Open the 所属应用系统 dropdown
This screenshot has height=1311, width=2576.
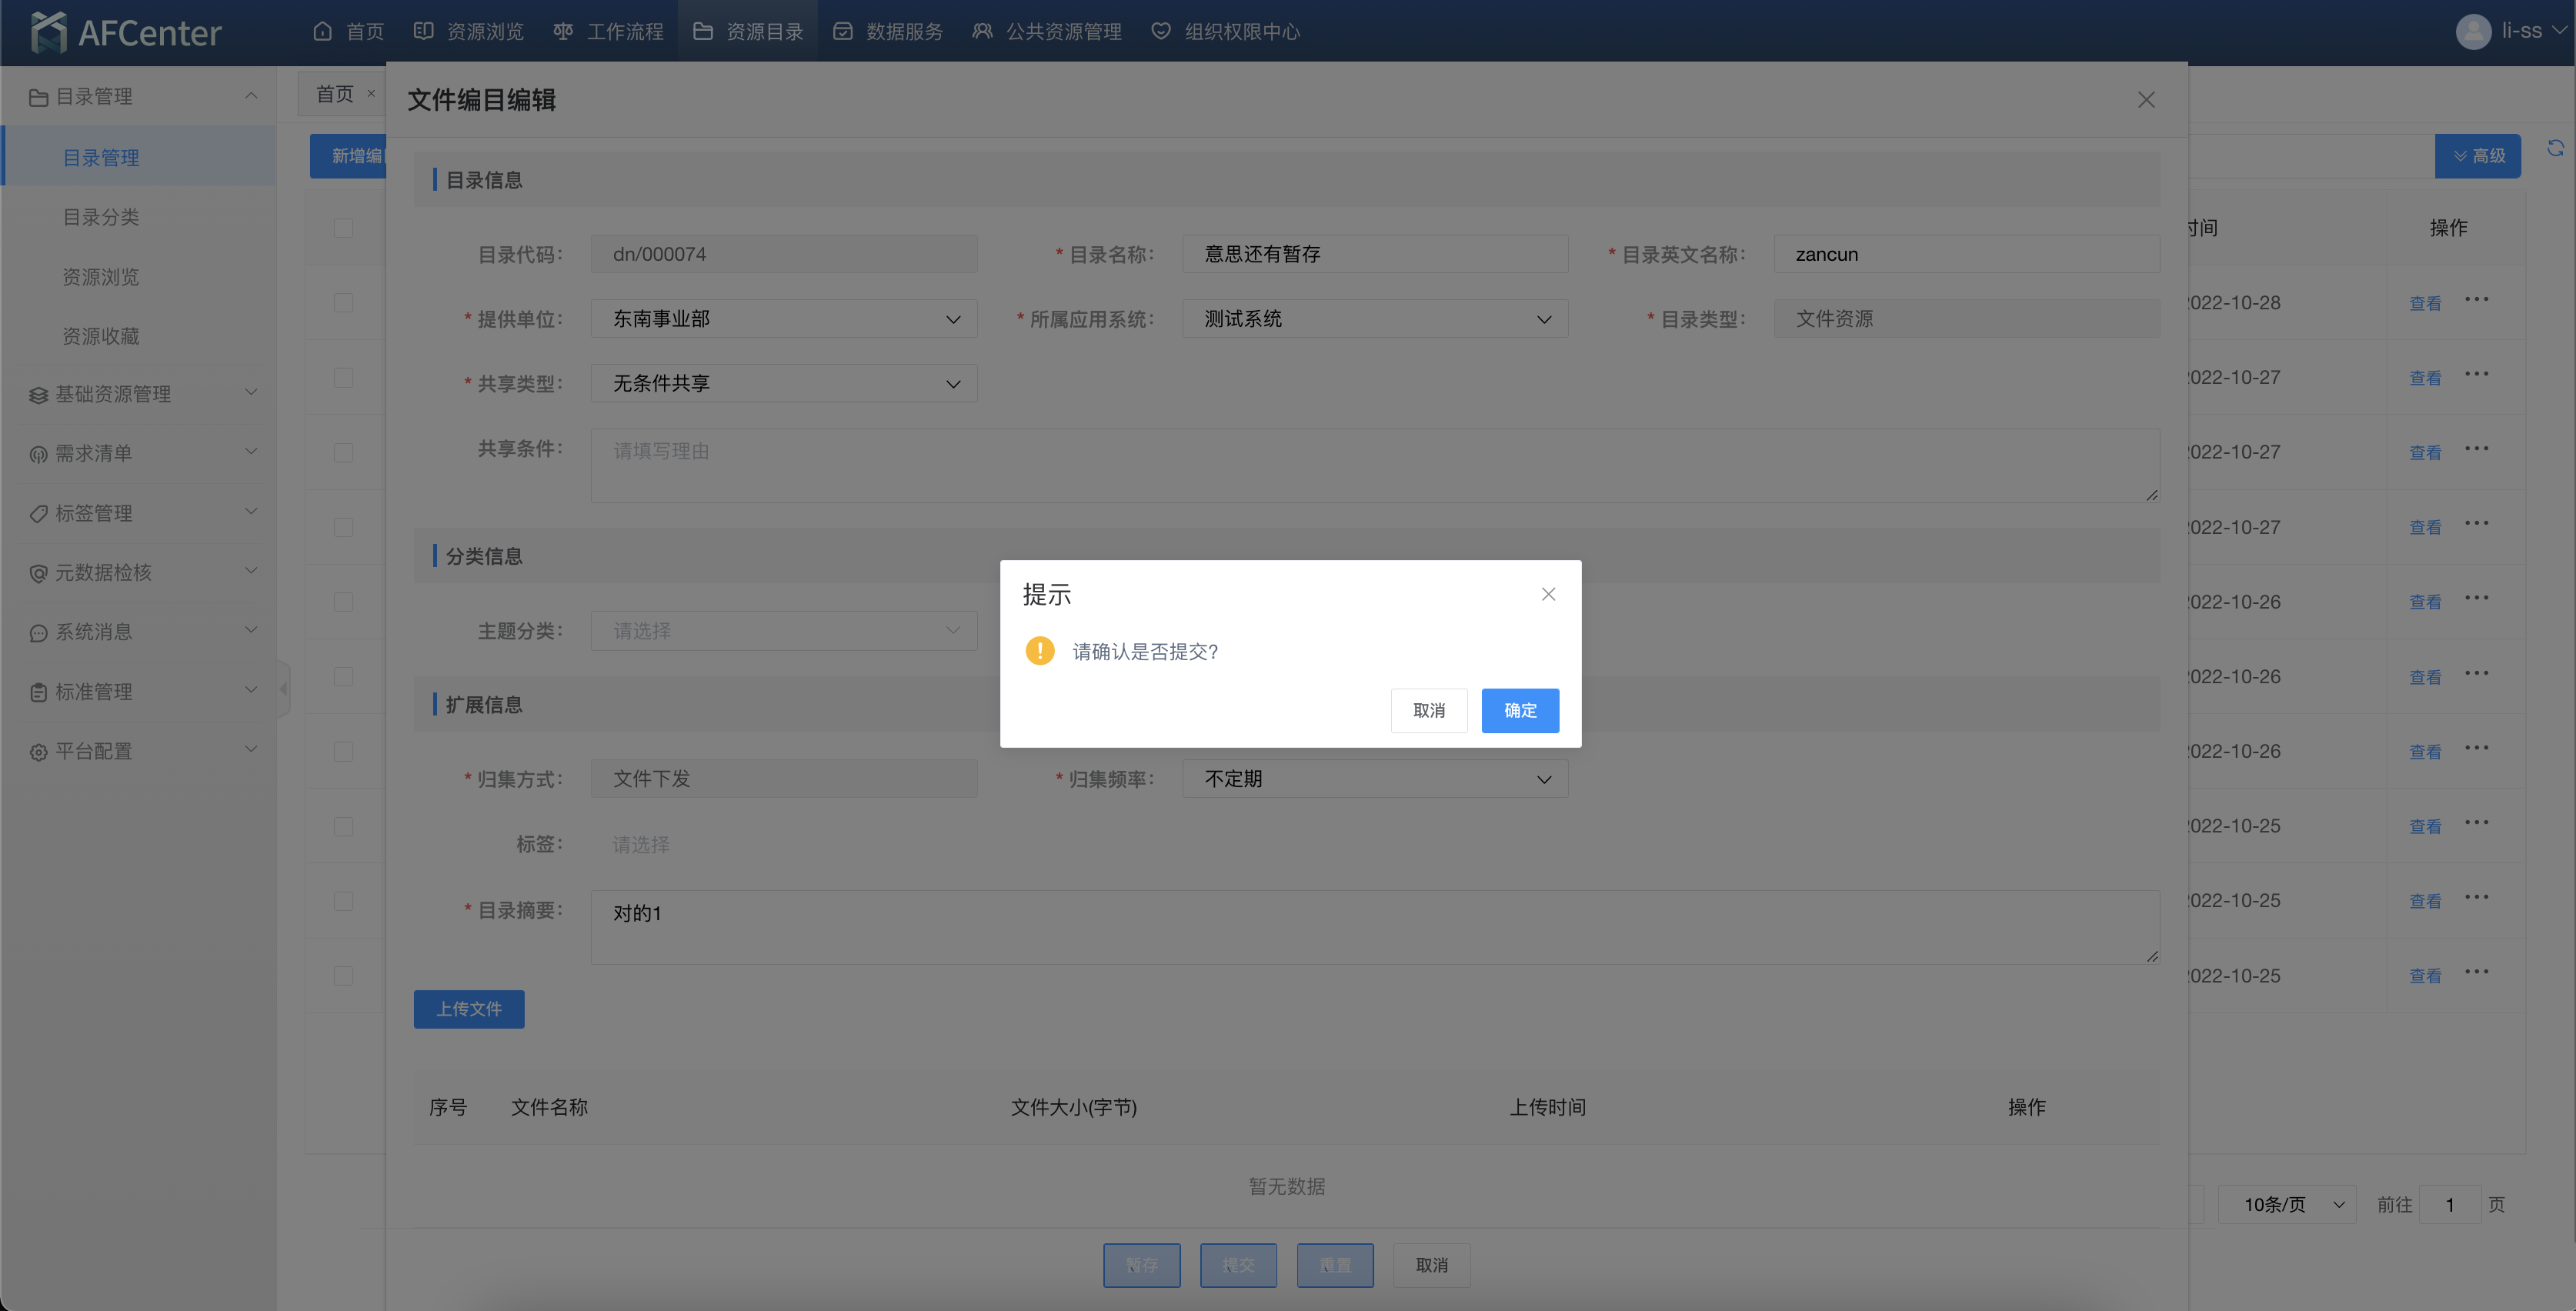[1375, 319]
